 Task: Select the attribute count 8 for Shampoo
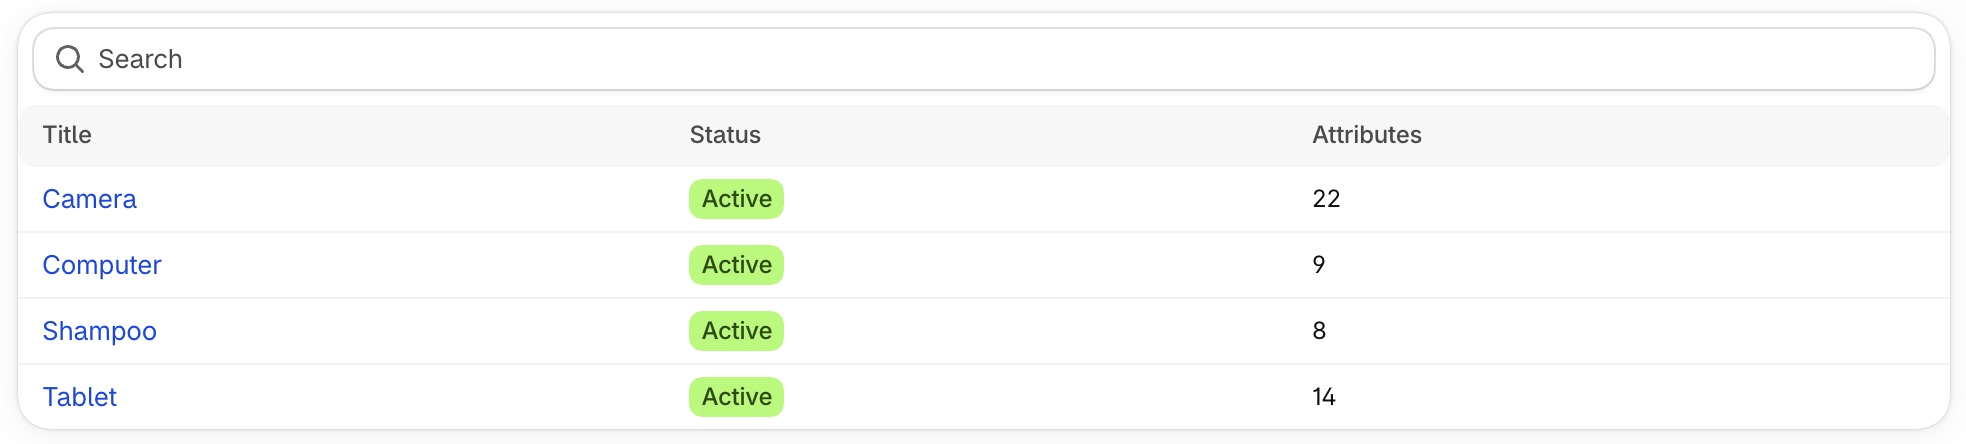click(x=1319, y=331)
